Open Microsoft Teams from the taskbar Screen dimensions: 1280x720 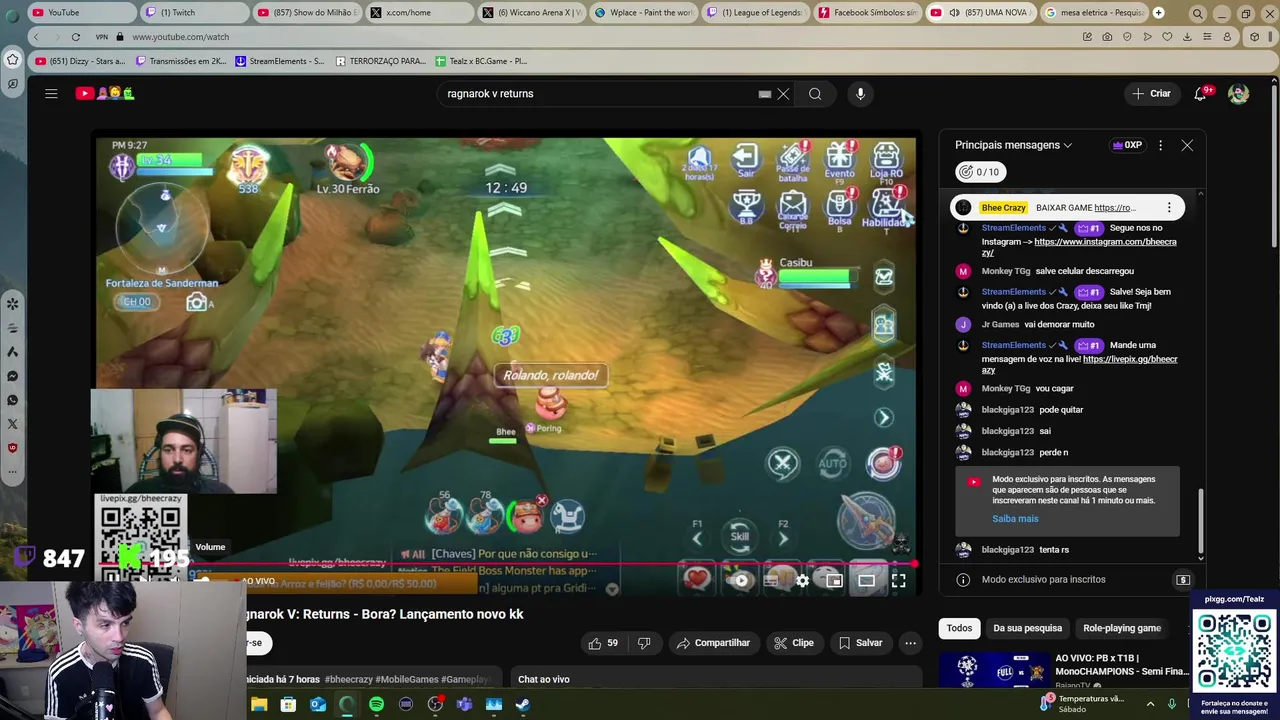464,704
